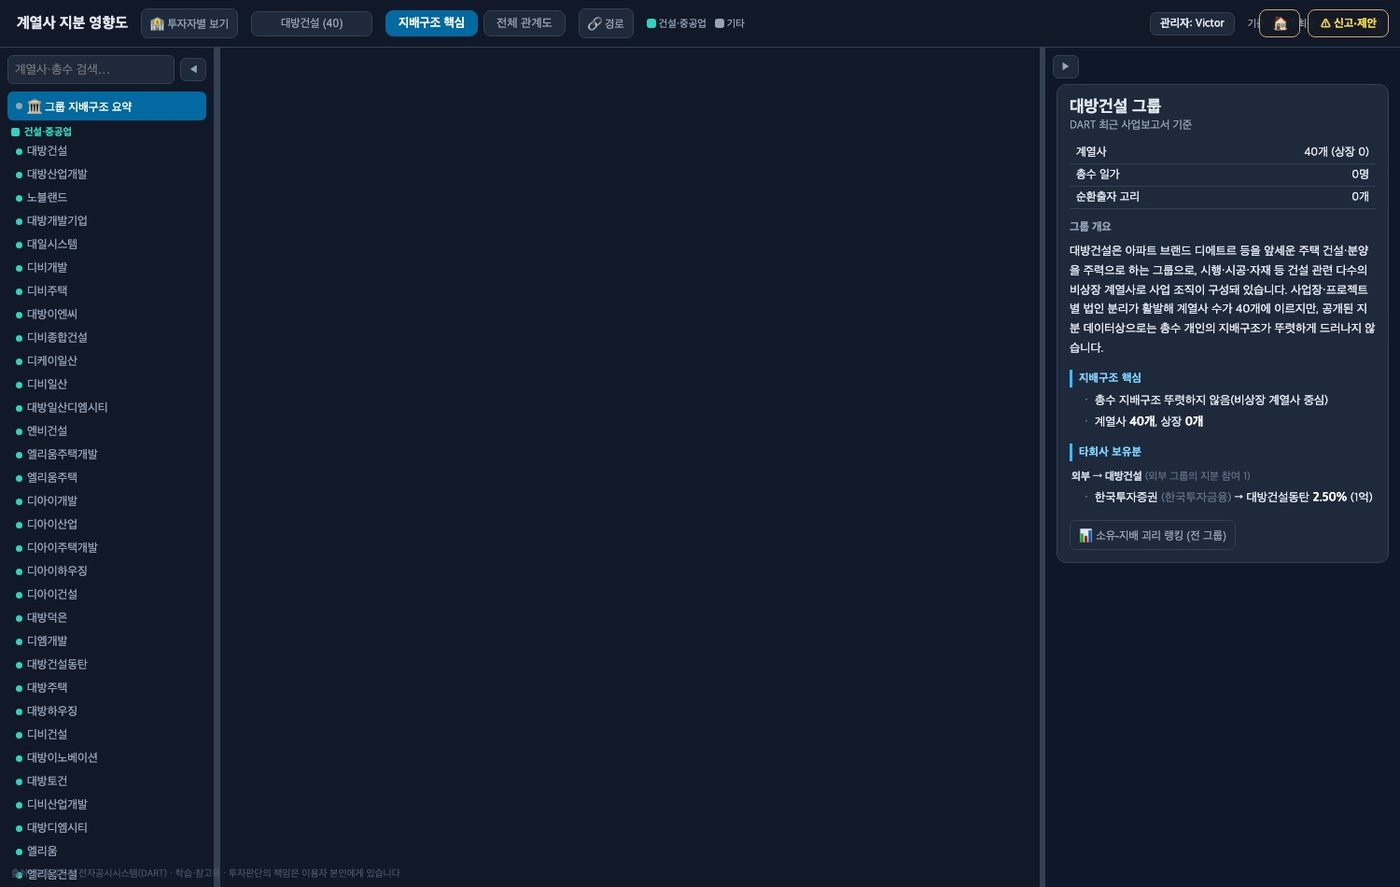Switch to 지배구조 핵심 tab
The image size is (1400, 887).
(x=431, y=23)
